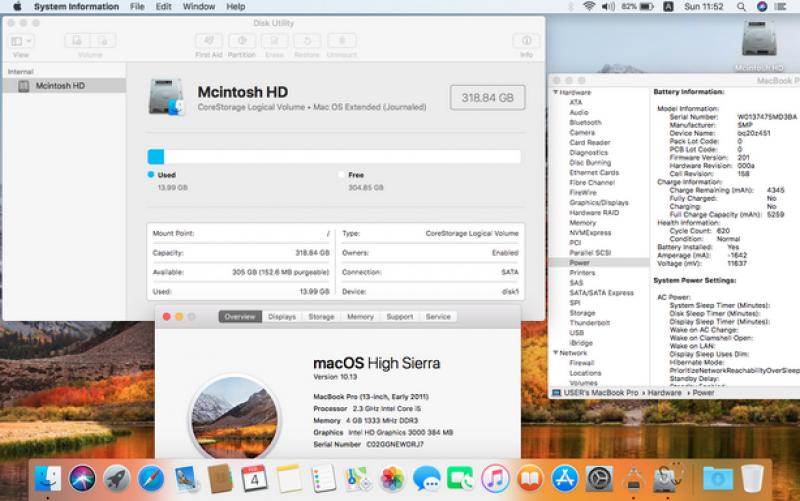800x501 pixels.
Task: Click the volume icon in menu bar
Action: click(x=608, y=7)
